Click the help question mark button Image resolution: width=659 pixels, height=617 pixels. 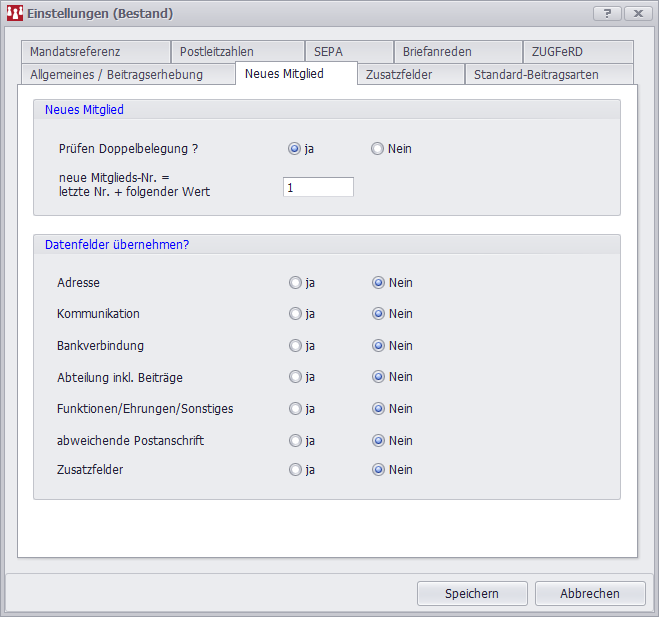pyautogui.click(x=607, y=13)
